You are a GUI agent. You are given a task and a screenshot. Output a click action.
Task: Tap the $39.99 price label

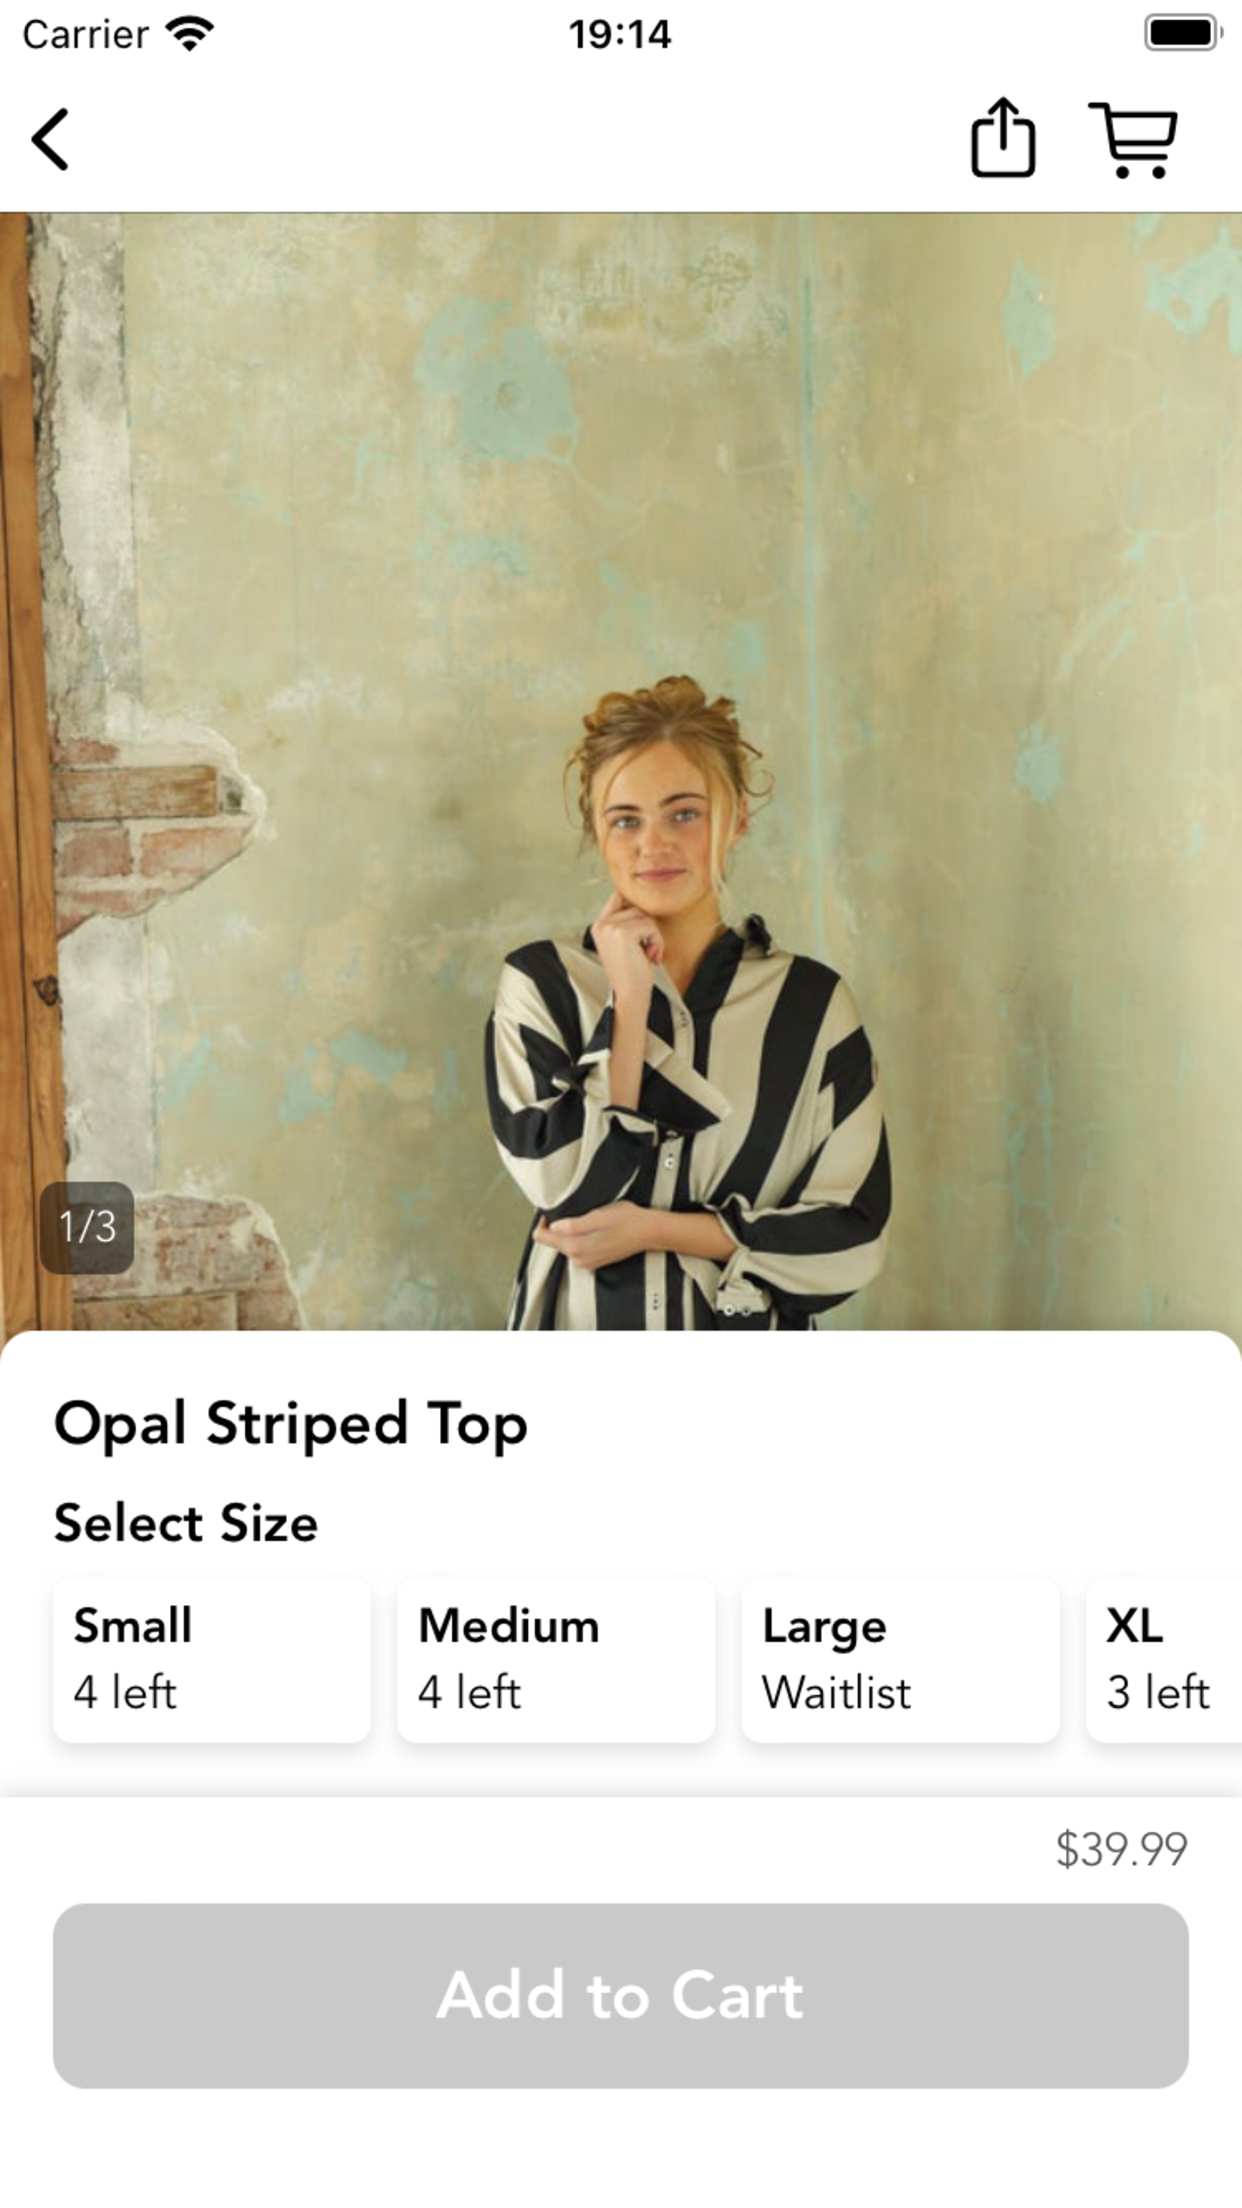click(x=1122, y=1849)
